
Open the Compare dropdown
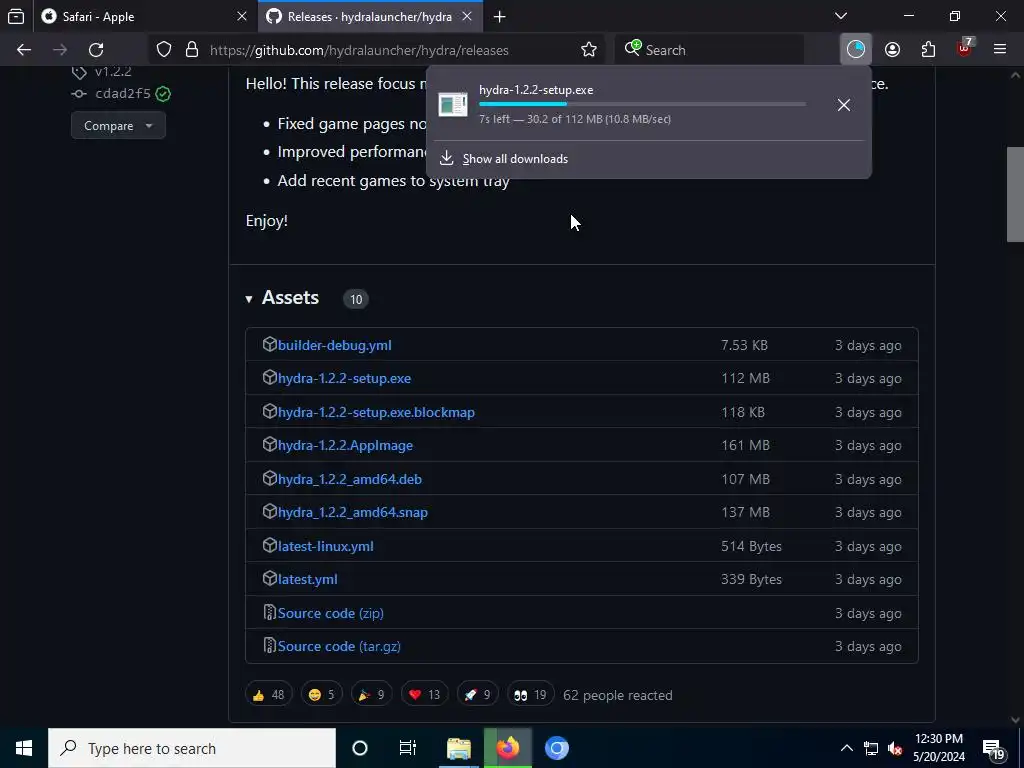[118, 125]
